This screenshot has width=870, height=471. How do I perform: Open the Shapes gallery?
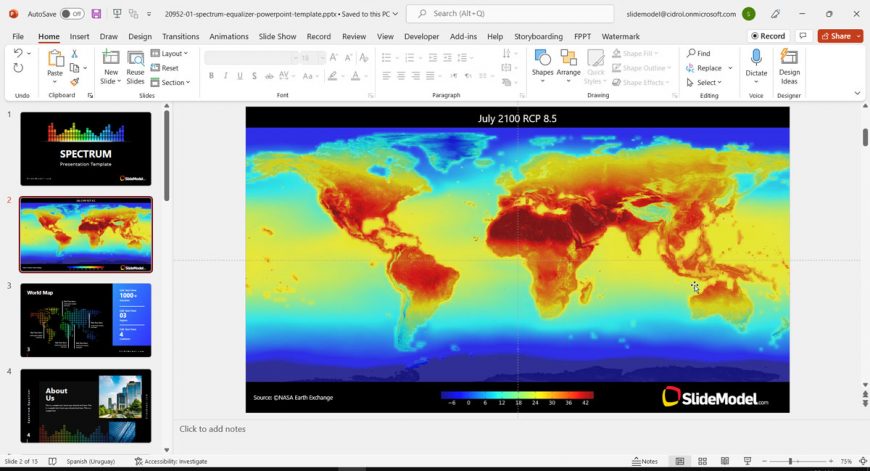pyautogui.click(x=542, y=66)
